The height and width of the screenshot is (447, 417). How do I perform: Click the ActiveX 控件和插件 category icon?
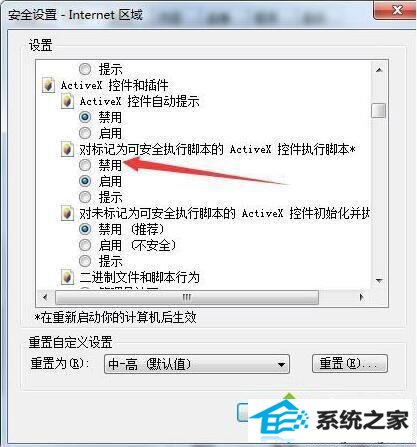click(x=48, y=86)
